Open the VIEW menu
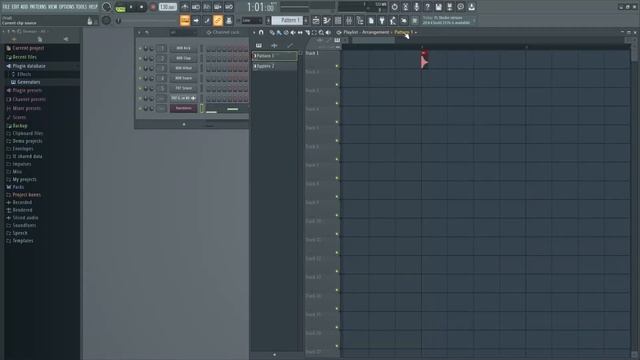The width and height of the screenshot is (640, 360). tap(53, 7)
